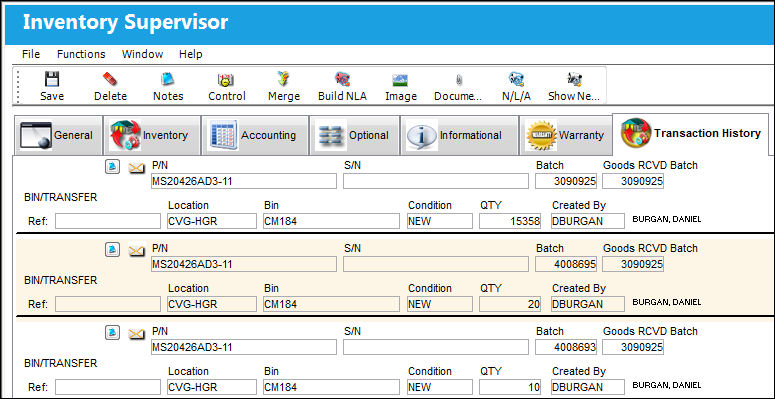Open the Functions menu

coord(81,54)
